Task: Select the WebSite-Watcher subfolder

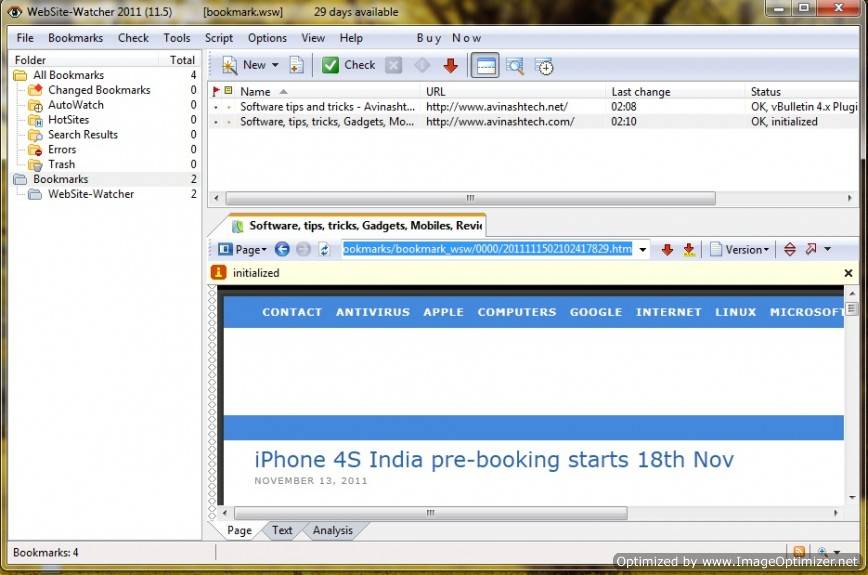Action: coord(91,194)
